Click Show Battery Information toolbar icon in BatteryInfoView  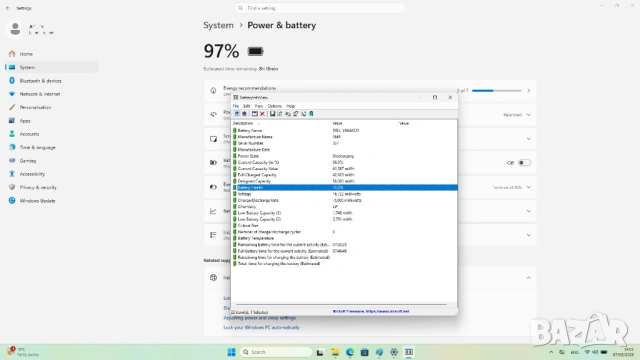[x=237, y=114]
